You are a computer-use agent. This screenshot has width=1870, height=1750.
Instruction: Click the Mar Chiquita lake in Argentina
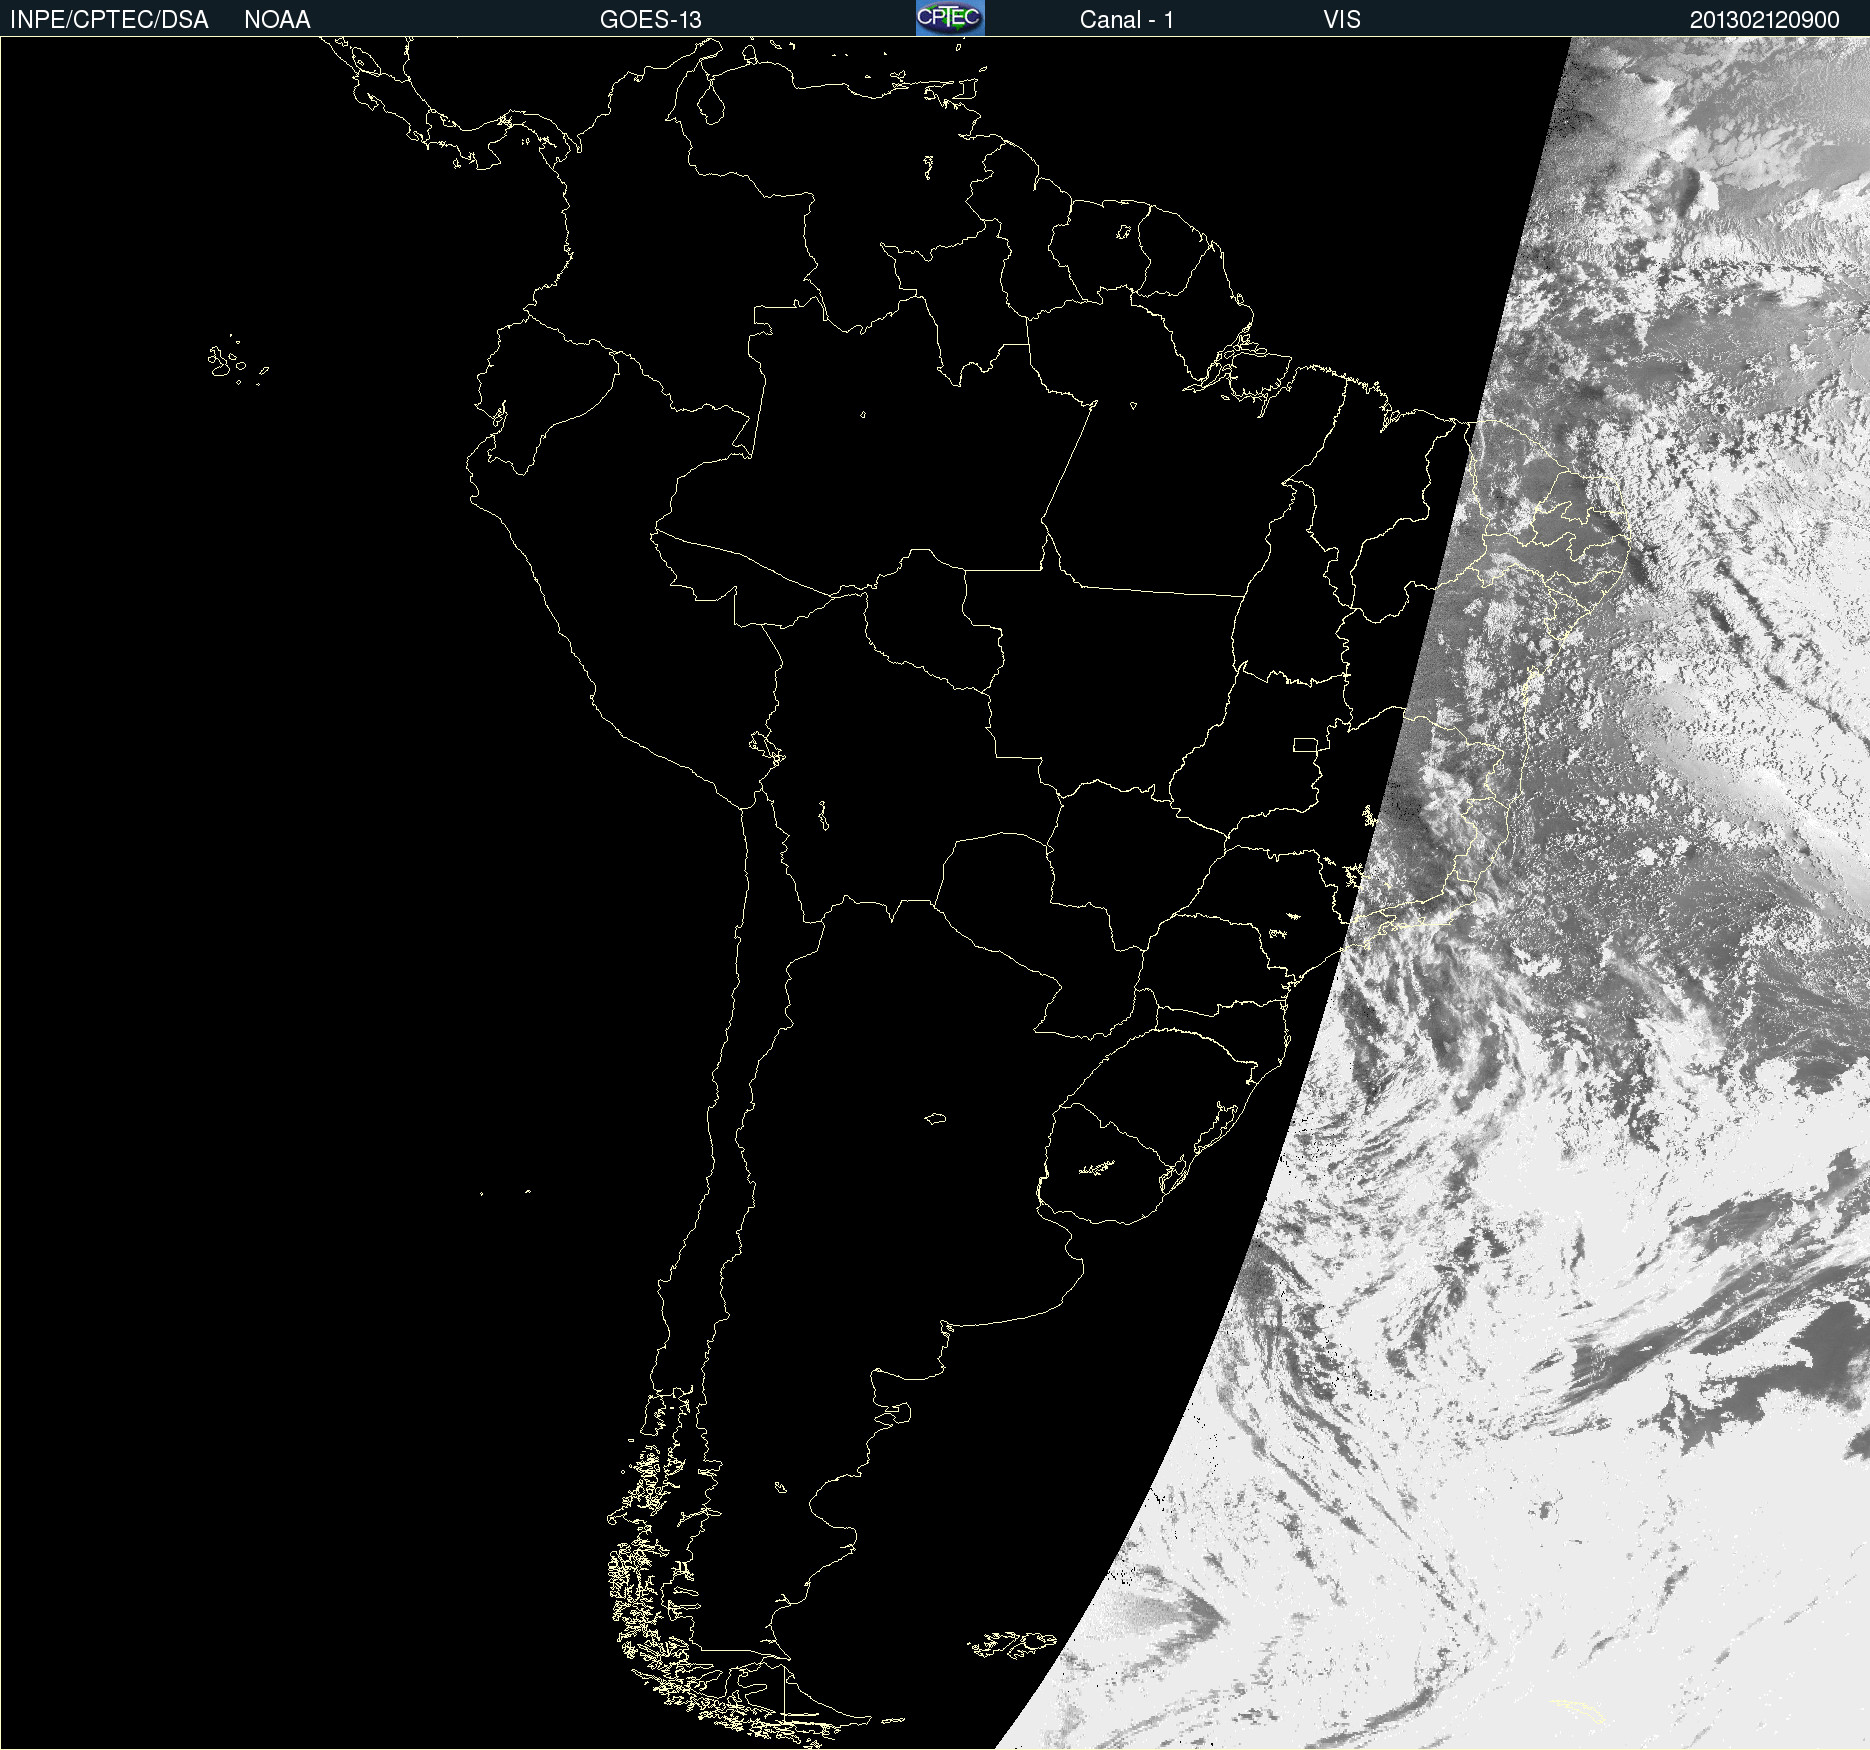(935, 1118)
